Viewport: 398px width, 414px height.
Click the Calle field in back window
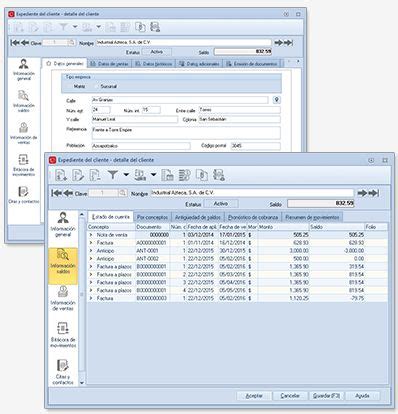(180, 100)
